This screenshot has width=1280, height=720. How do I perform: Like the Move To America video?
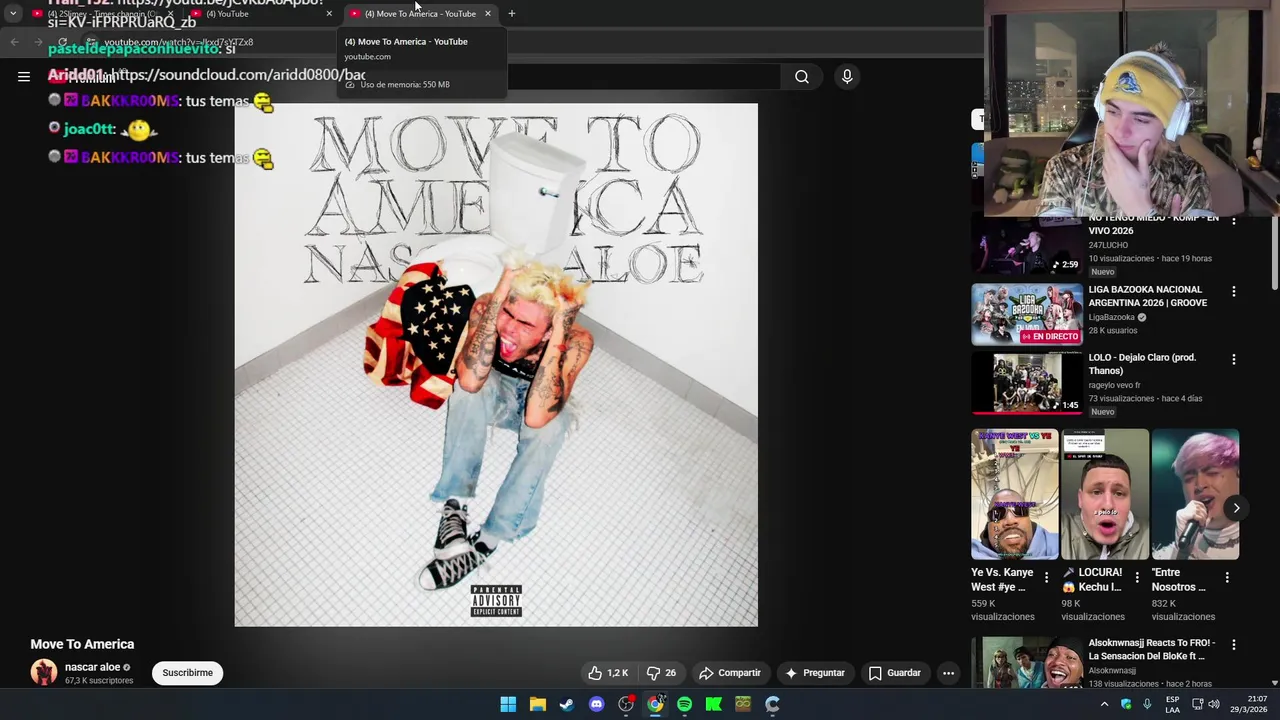pos(608,673)
